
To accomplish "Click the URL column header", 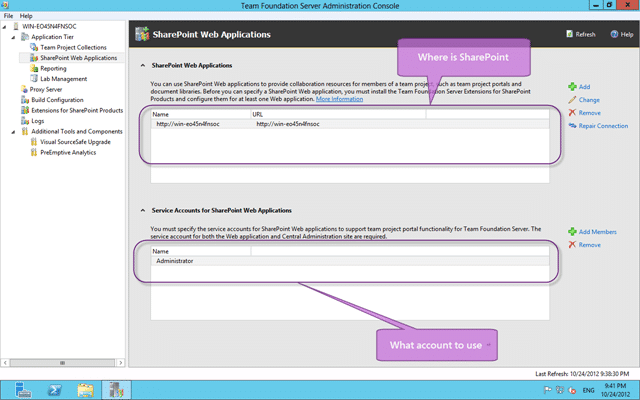I will click(x=338, y=114).
